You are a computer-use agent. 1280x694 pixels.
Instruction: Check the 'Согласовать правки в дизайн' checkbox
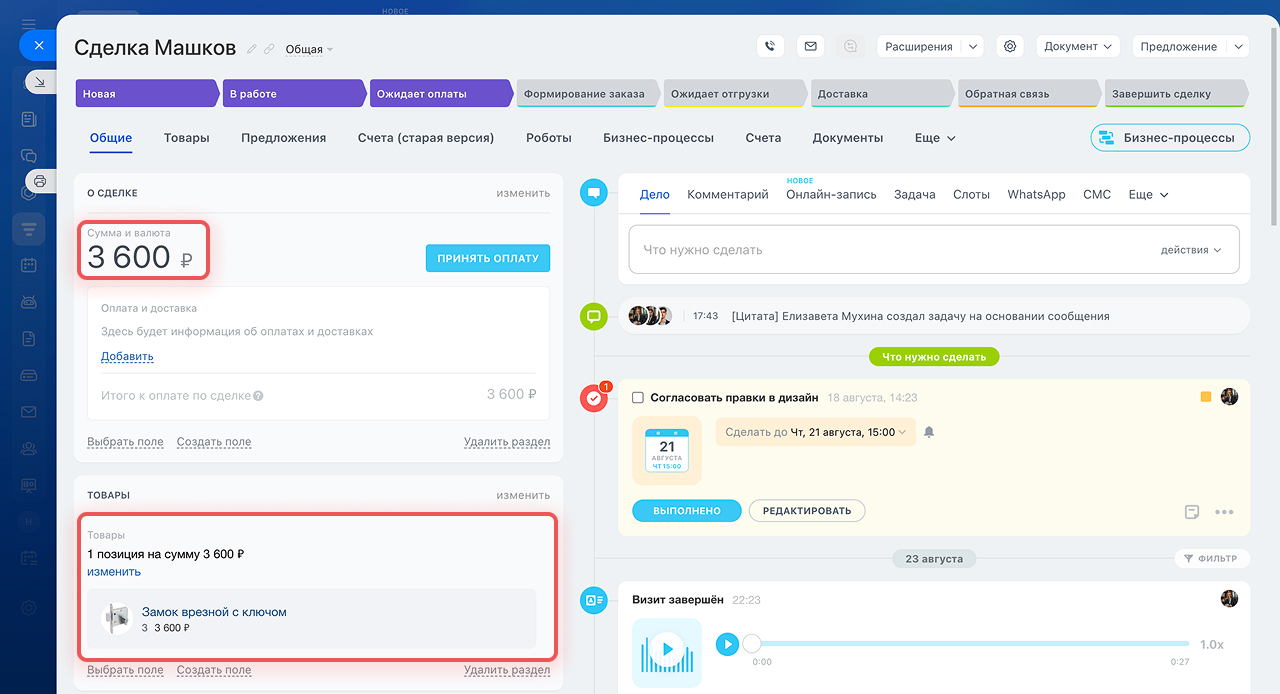pos(638,398)
